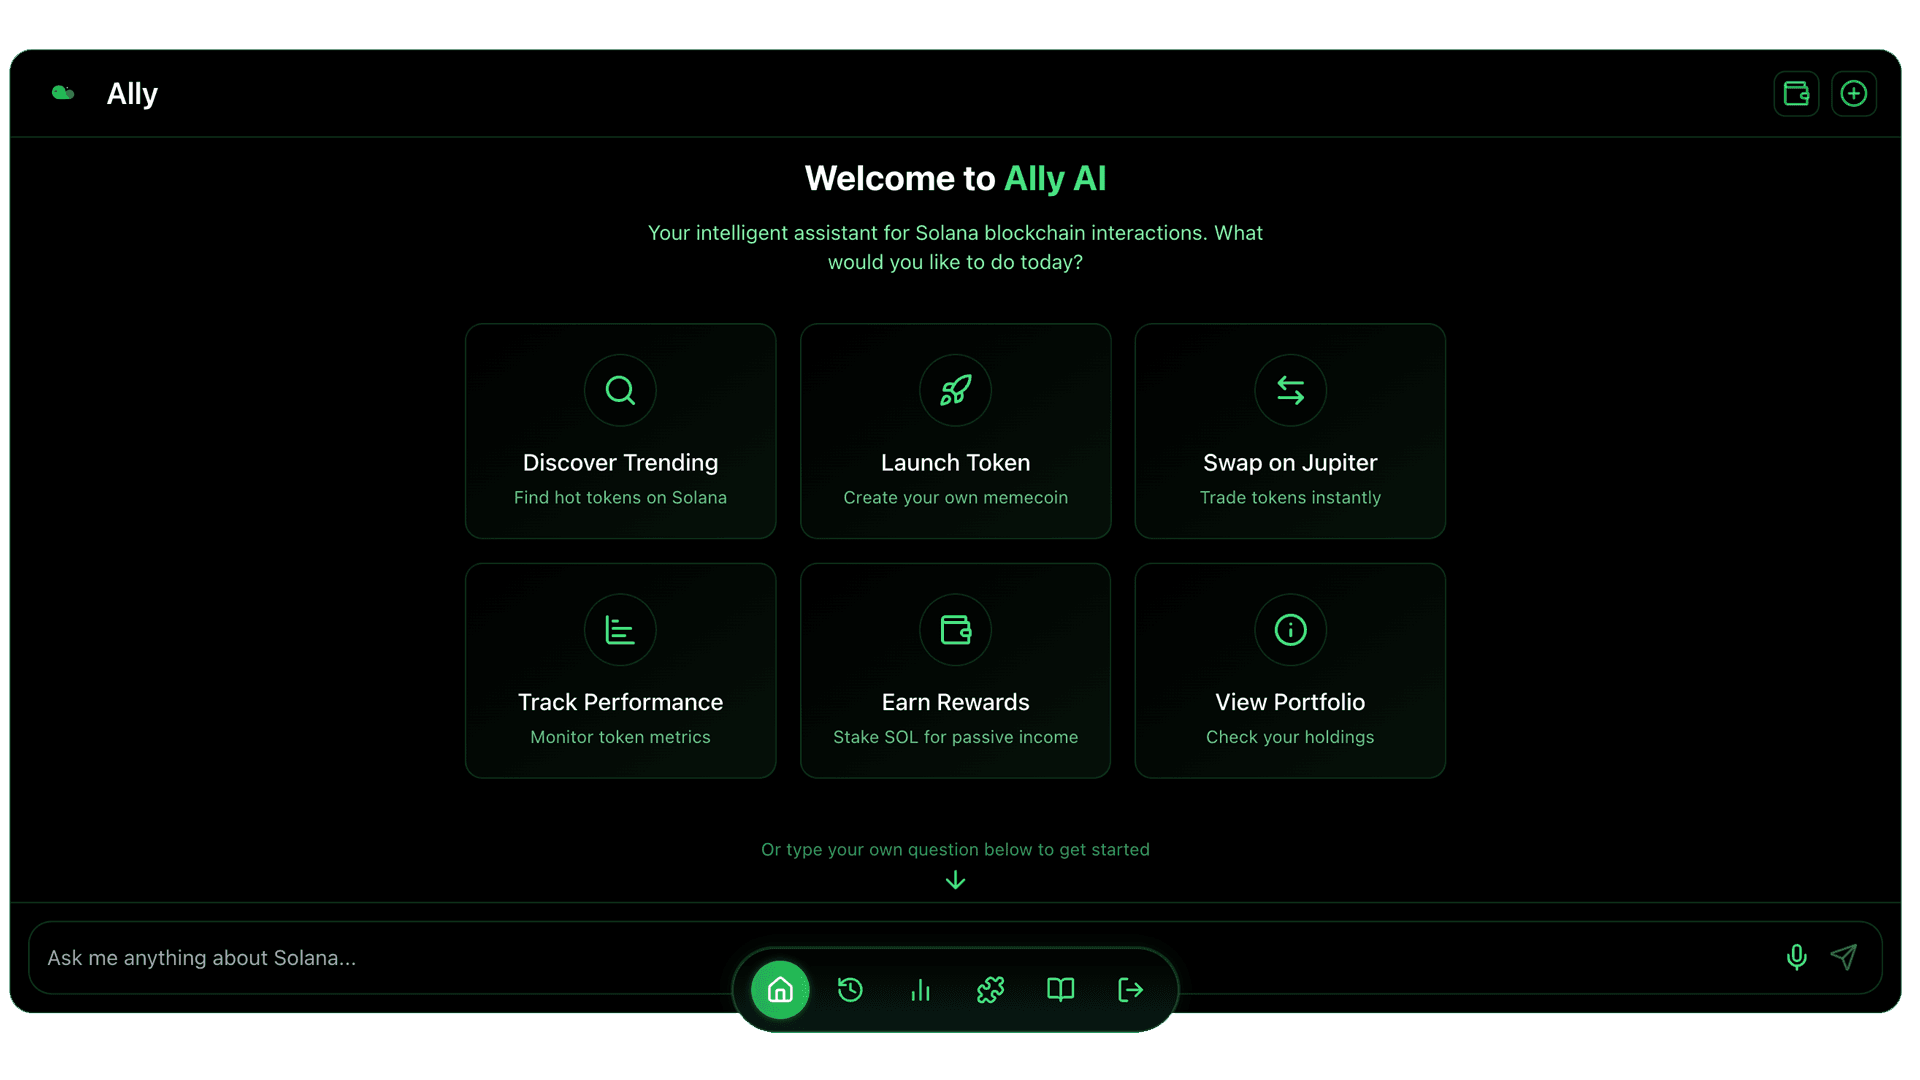Screen dimensions: 1920x1080
Task: Click the Earn Rewards card to stake SOL
Action: coord(955,670)
